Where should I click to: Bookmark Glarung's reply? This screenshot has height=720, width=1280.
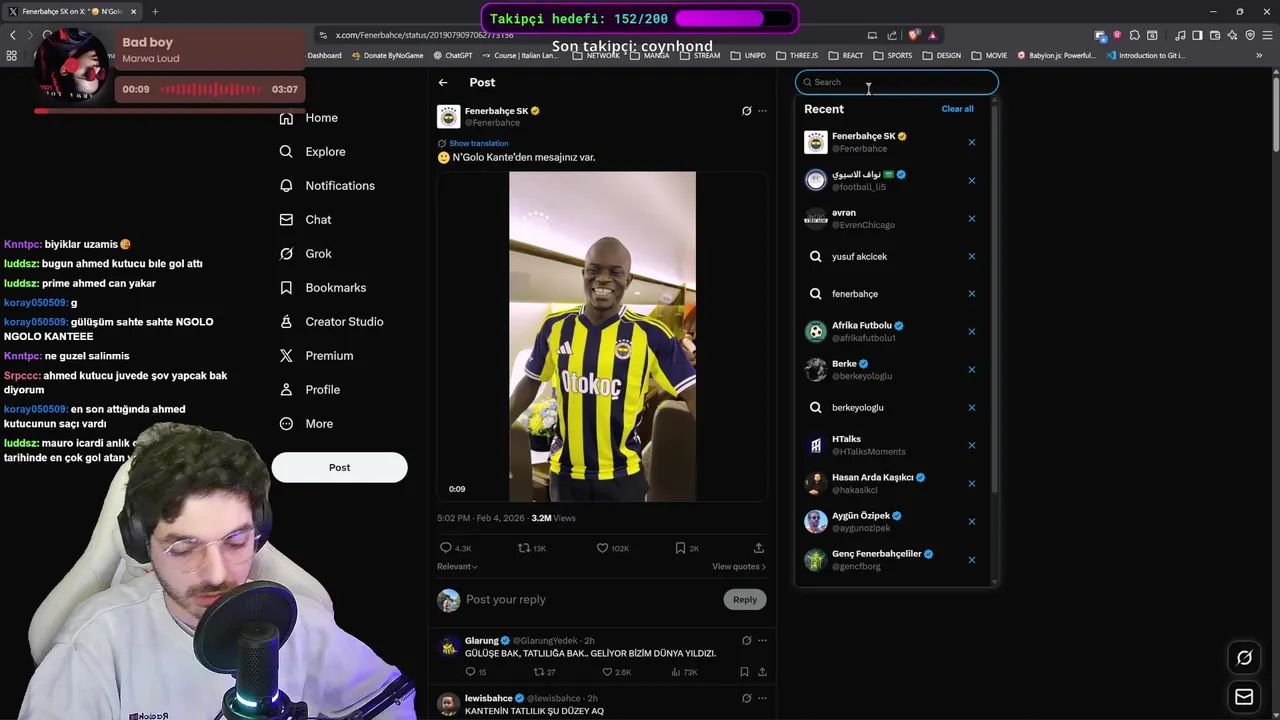744,672
